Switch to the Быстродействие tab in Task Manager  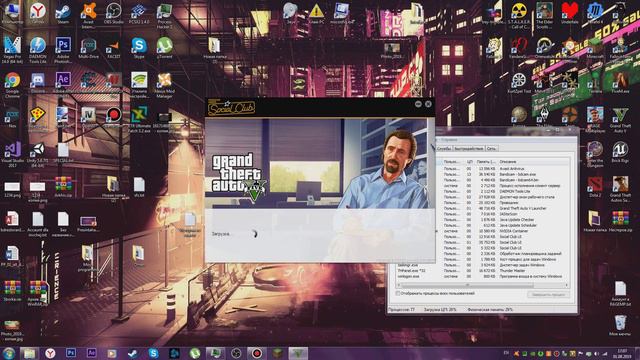[x=469, y=149]
